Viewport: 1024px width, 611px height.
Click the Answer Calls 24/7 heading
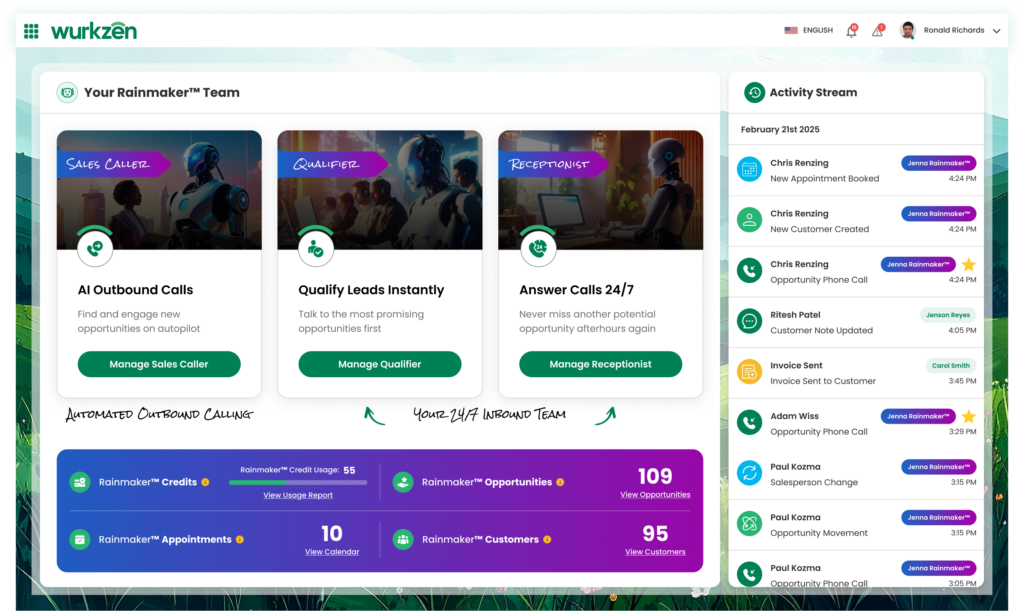click(576, 290)
